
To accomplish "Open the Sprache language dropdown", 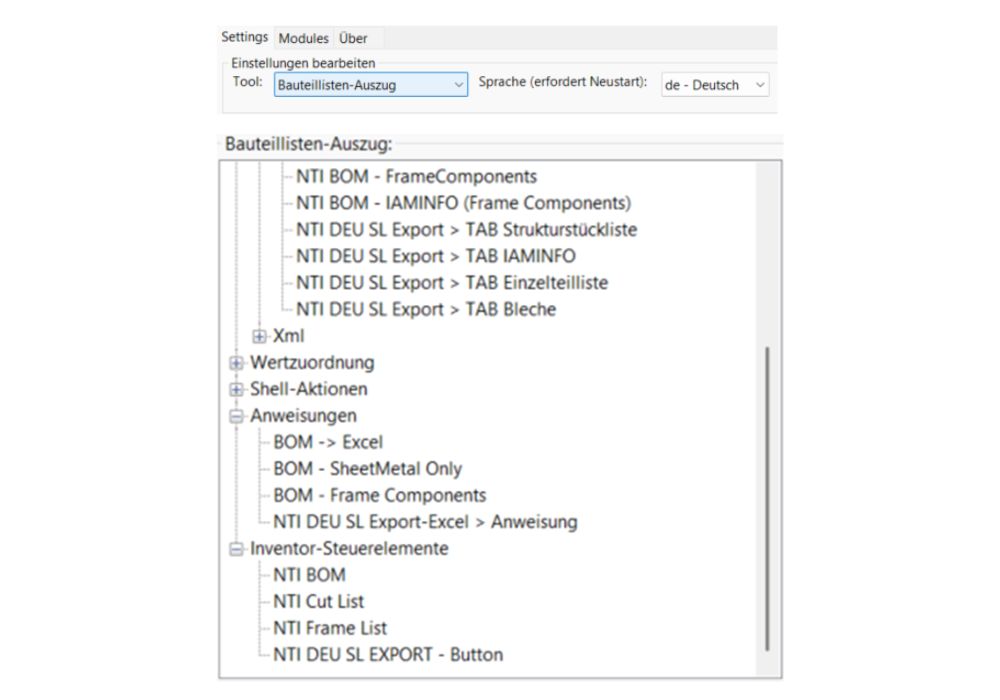I will [714, 85].
